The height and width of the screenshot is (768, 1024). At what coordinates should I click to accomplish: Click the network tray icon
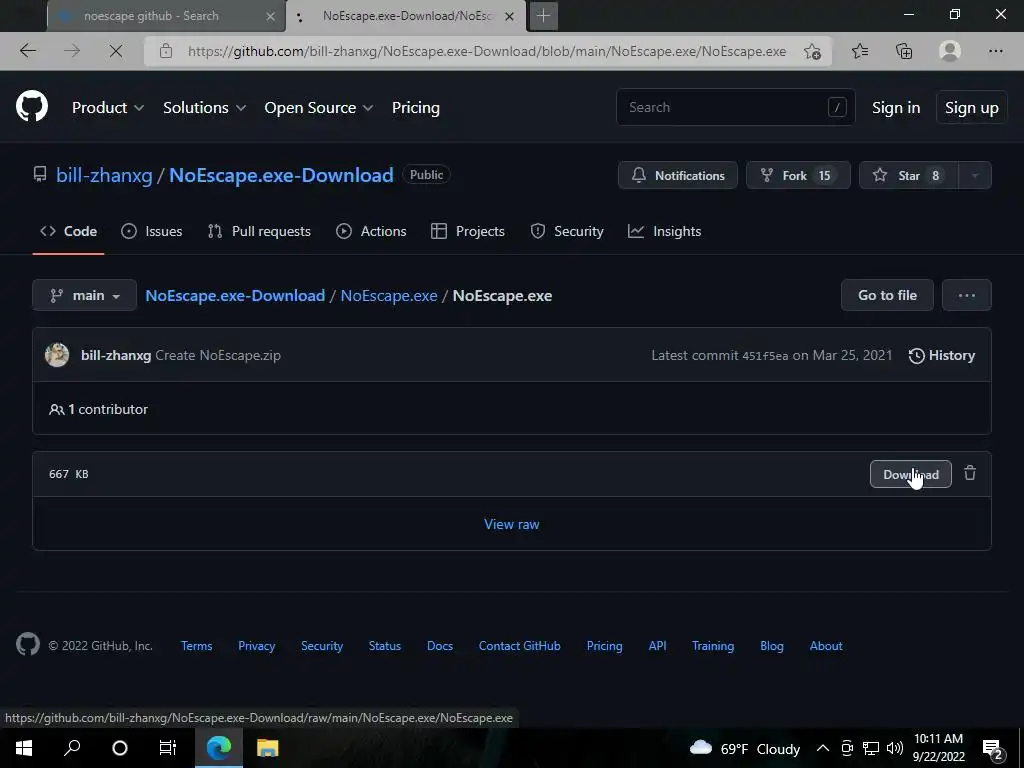pos(871,748)
